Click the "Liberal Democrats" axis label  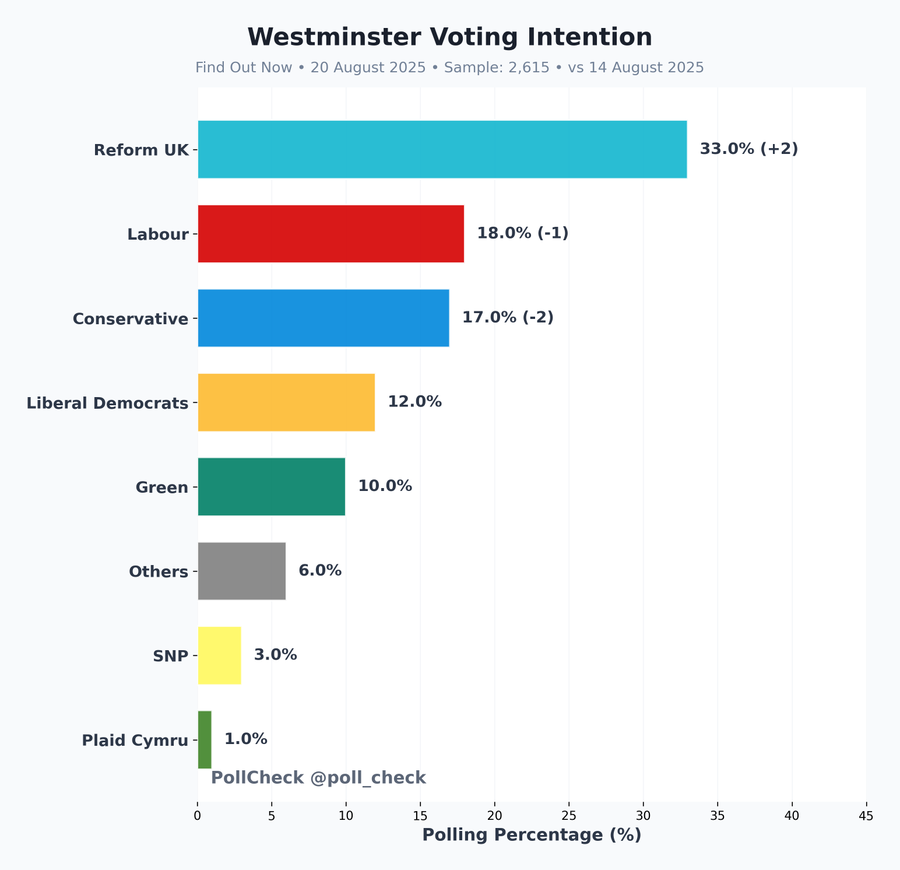(107, 403)
